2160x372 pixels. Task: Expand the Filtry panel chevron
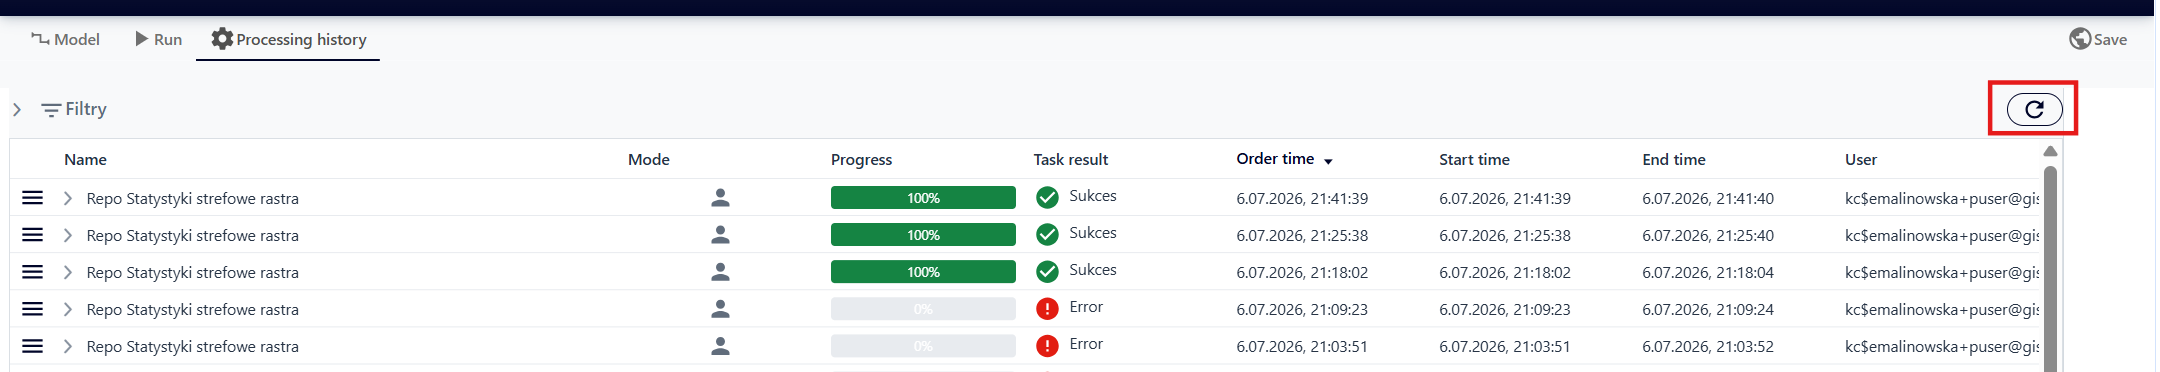[17, 109]
